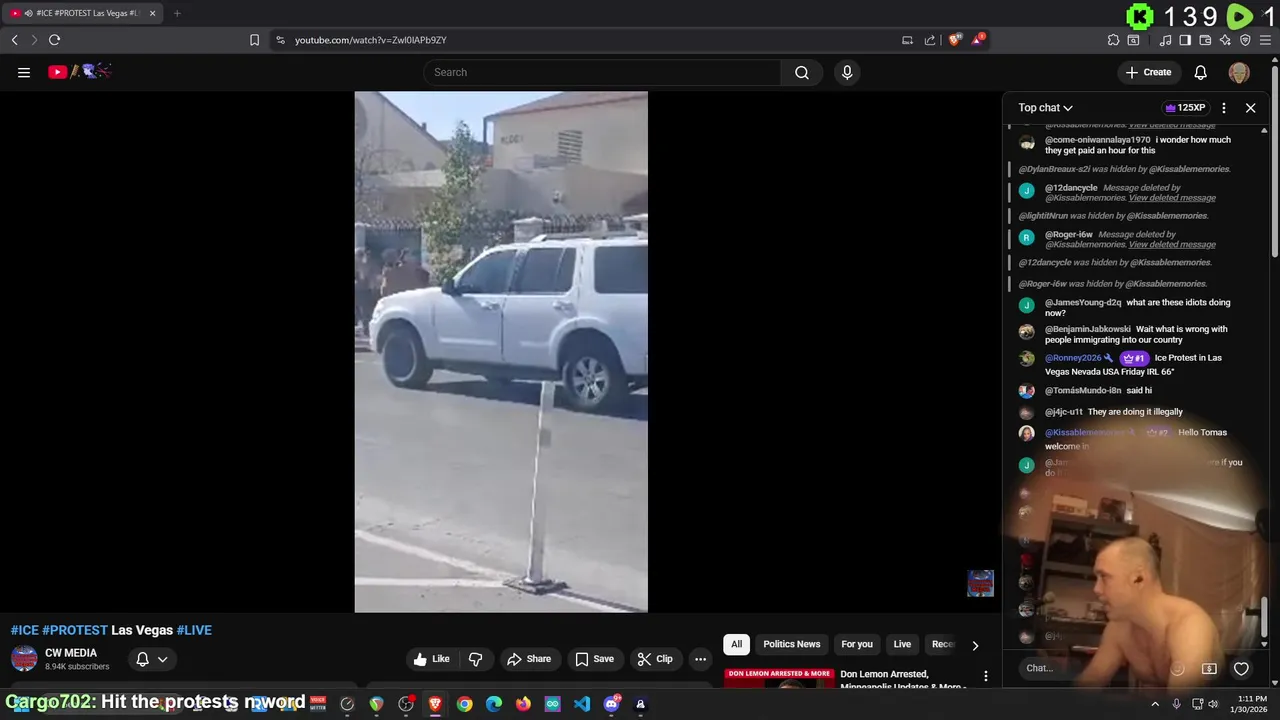The width and height of the screenshot is (1280, 720).
Task: Close the ICE PROTEST Las Vegas tab
Action: [152, 13]
